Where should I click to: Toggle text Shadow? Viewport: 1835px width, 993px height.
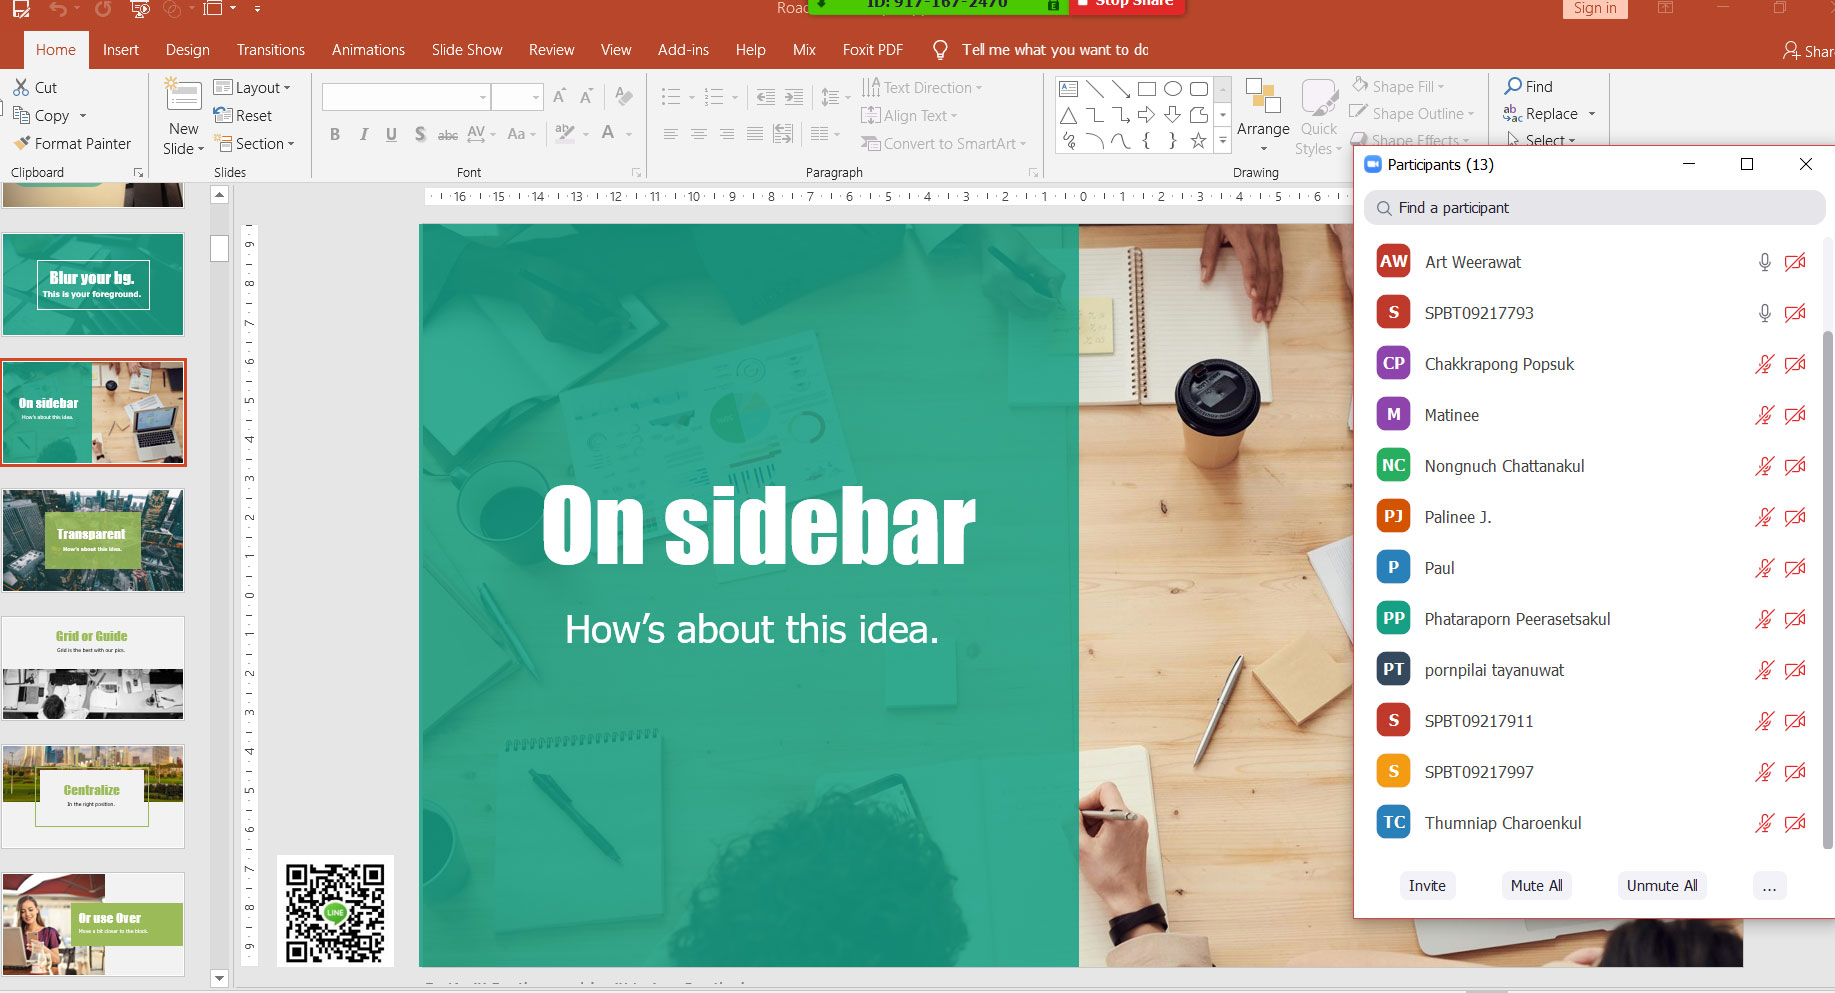click(x=420, y=134)
